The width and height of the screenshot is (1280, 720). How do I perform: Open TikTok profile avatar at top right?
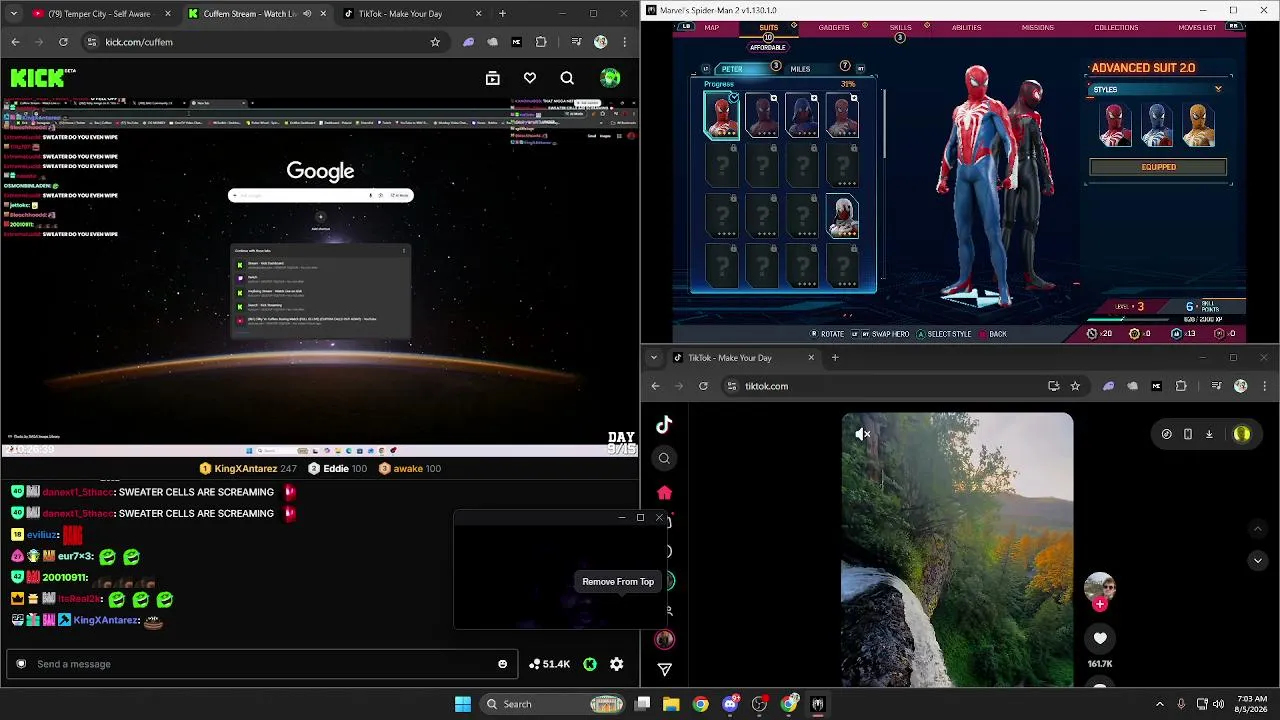(1242, 434)
